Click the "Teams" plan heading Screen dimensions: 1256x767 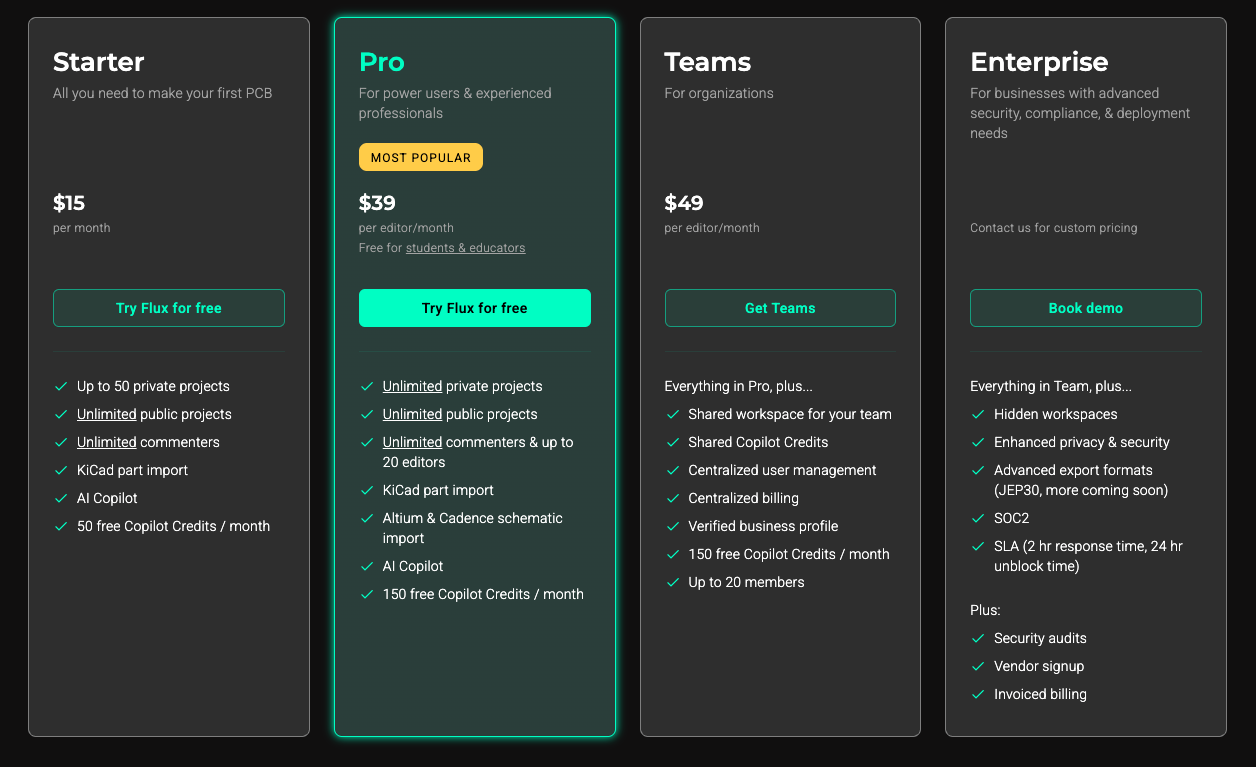click(x=708, y=62)
